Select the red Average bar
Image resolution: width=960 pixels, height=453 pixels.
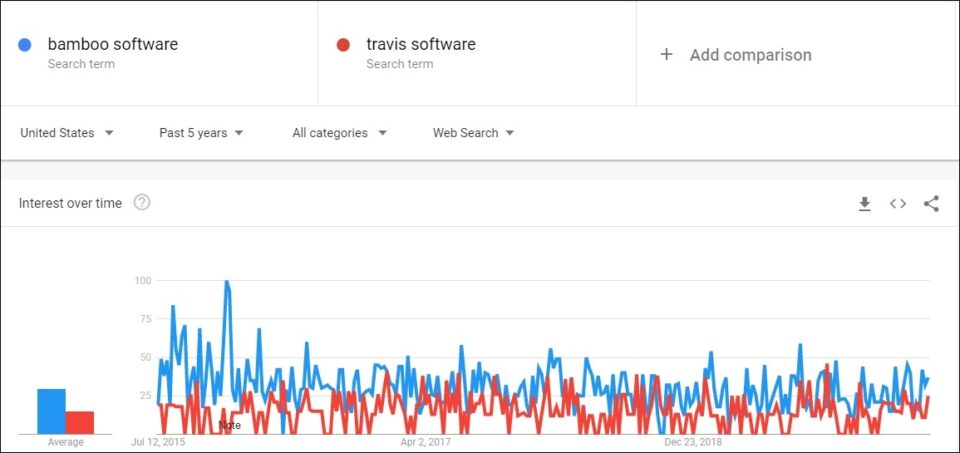80,422
